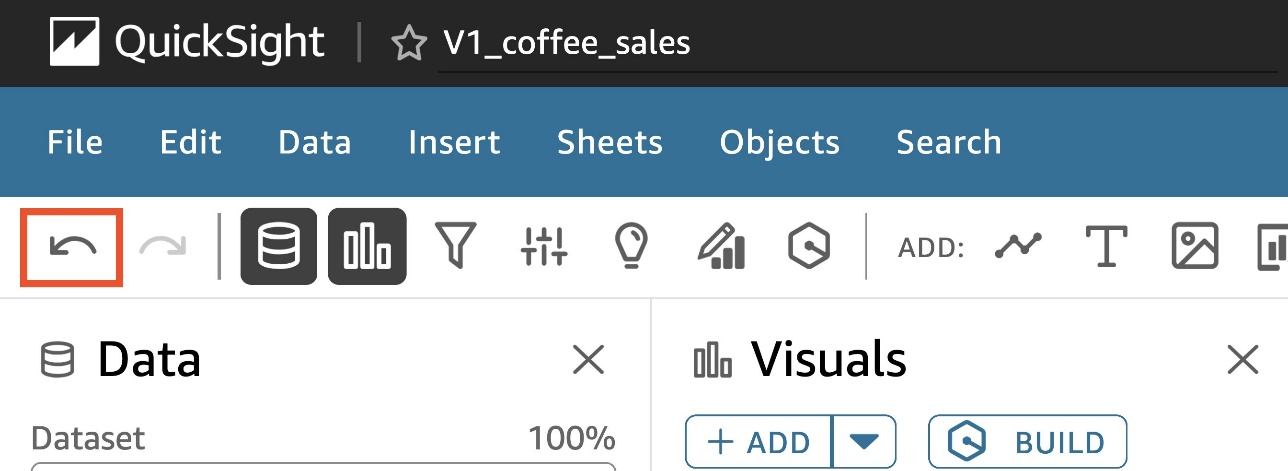Close the Data pane

pyautogui.click(x=587, y=360)
